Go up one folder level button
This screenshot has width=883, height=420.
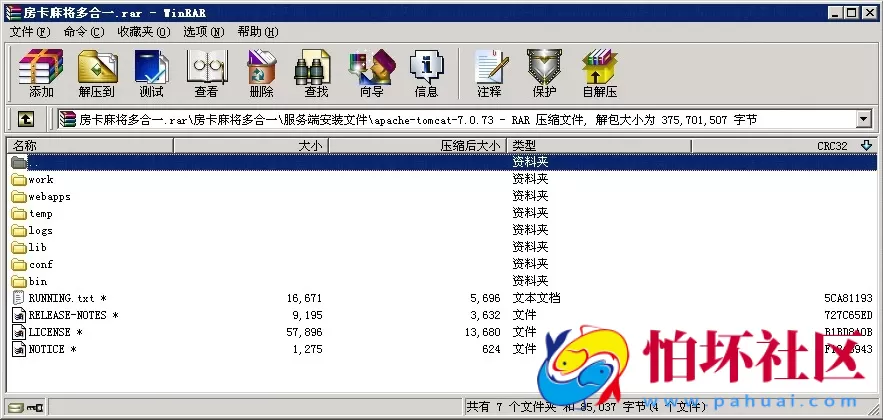(26, 119)
